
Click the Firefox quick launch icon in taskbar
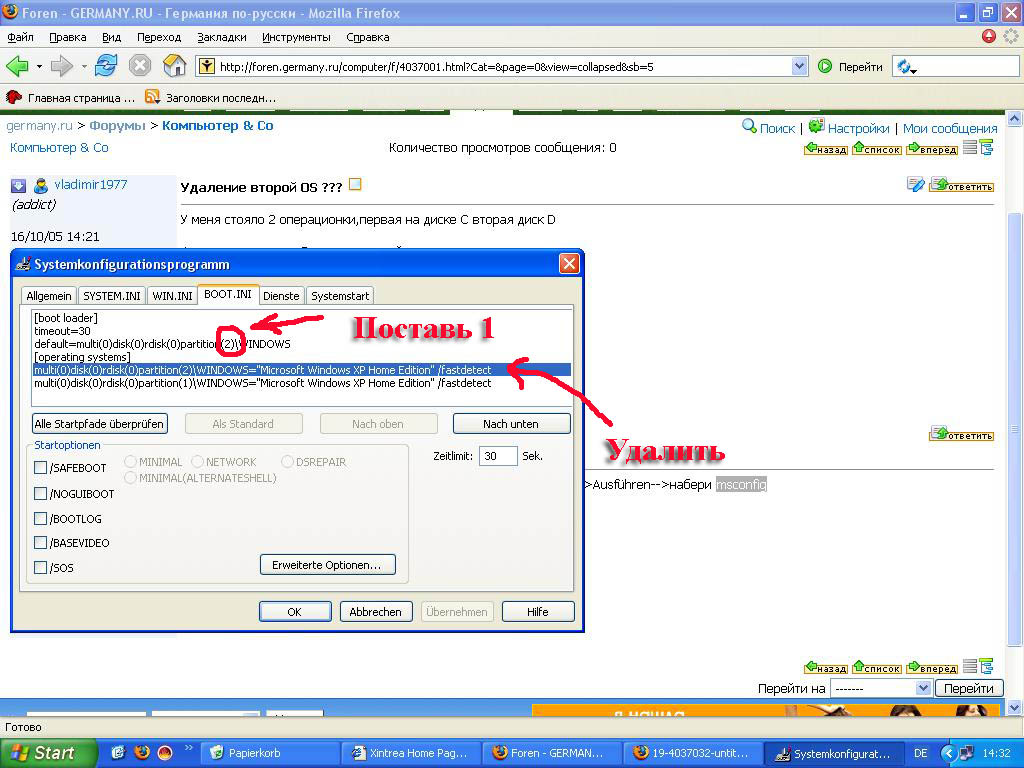point(142,752)
